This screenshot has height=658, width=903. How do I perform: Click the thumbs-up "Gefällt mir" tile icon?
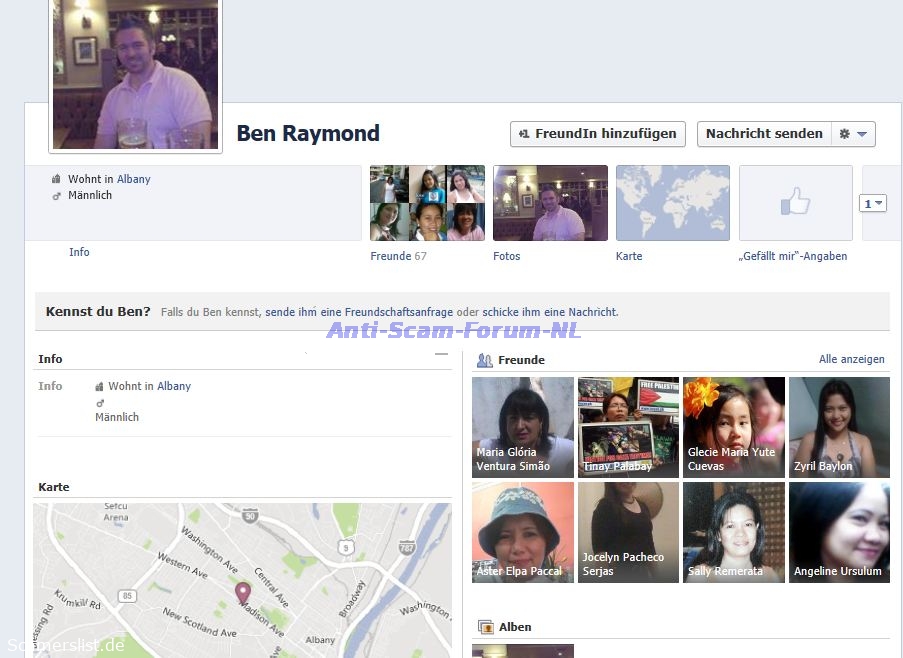795,203
